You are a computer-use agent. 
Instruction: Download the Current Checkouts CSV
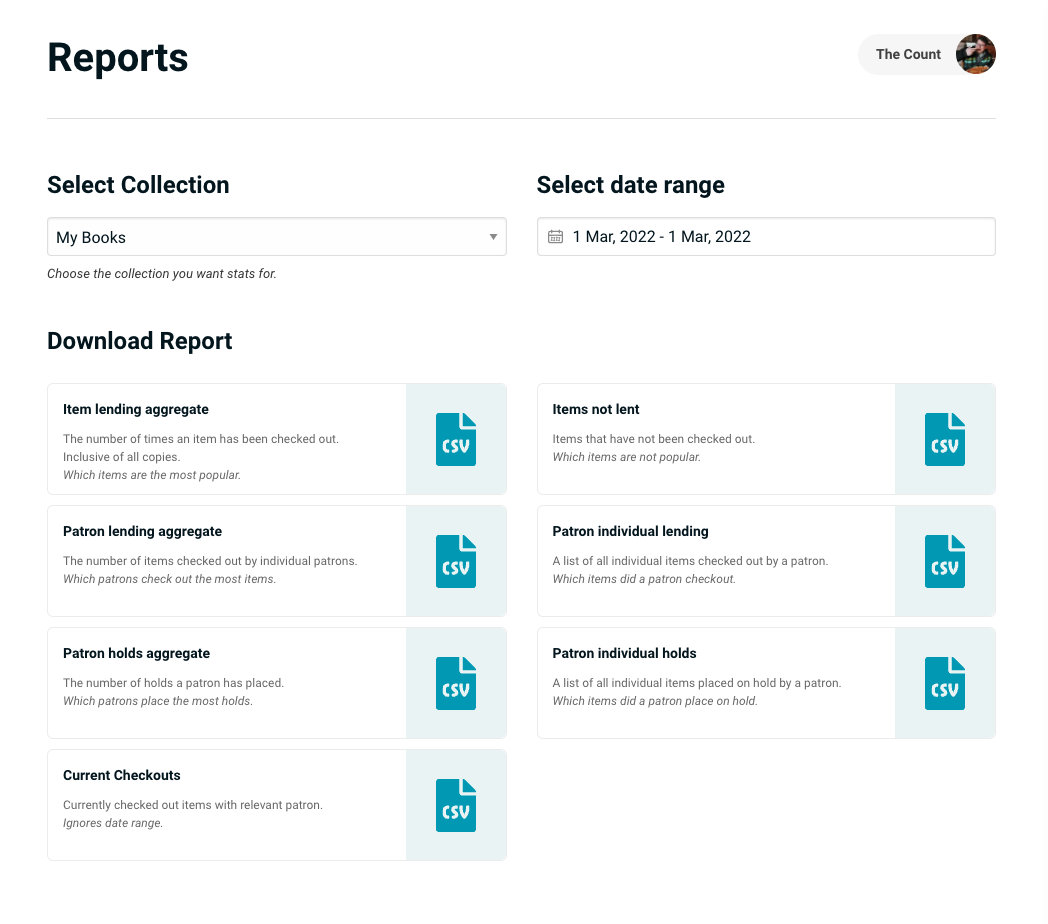456,805
